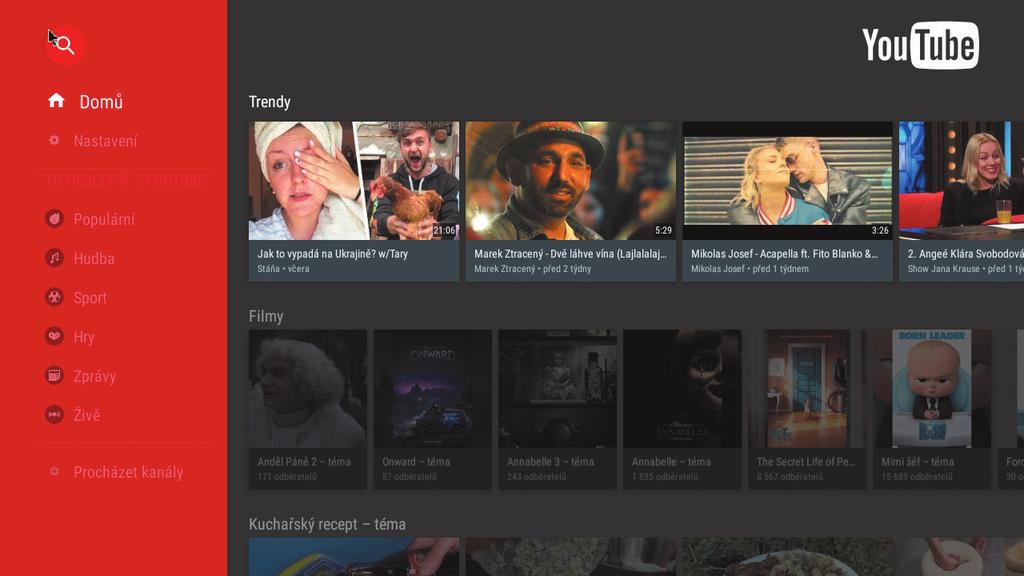Screen dimensions: 1024x576
Task: Click the Trendy section heading
Action: click(270, 102)
